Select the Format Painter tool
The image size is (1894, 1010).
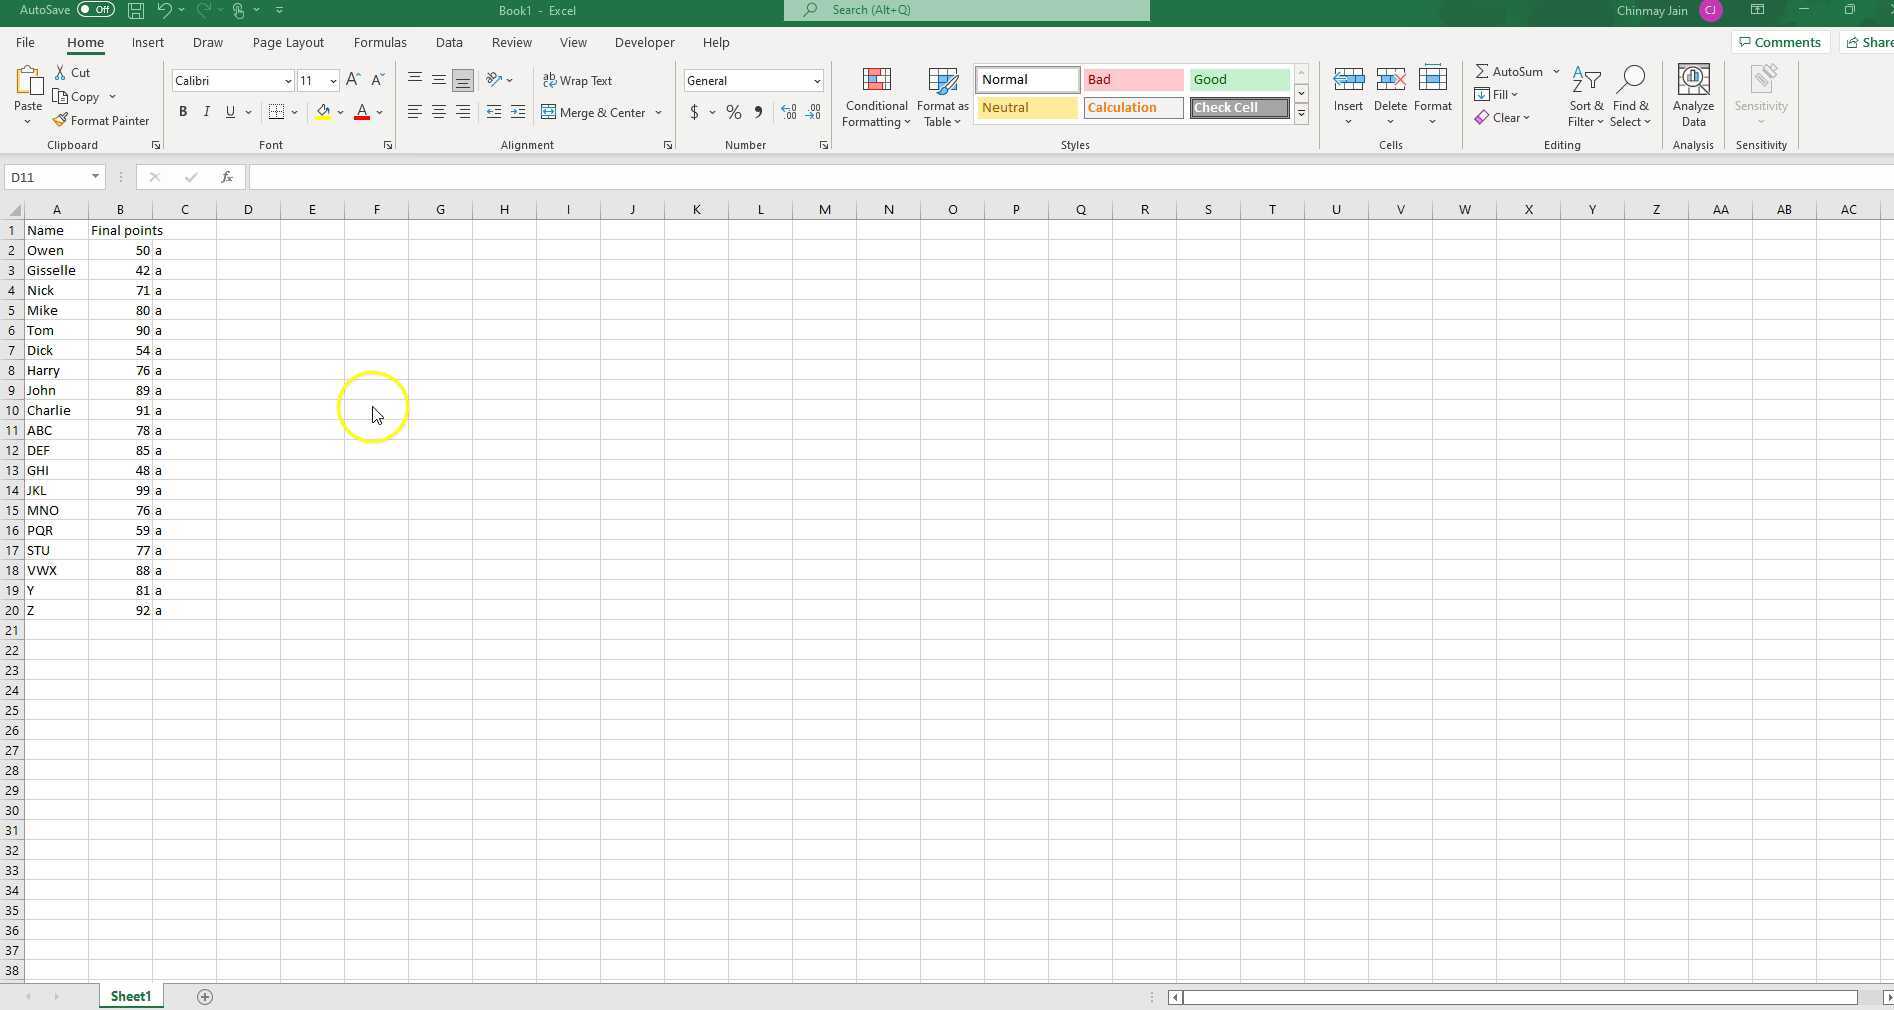point(101,120)
